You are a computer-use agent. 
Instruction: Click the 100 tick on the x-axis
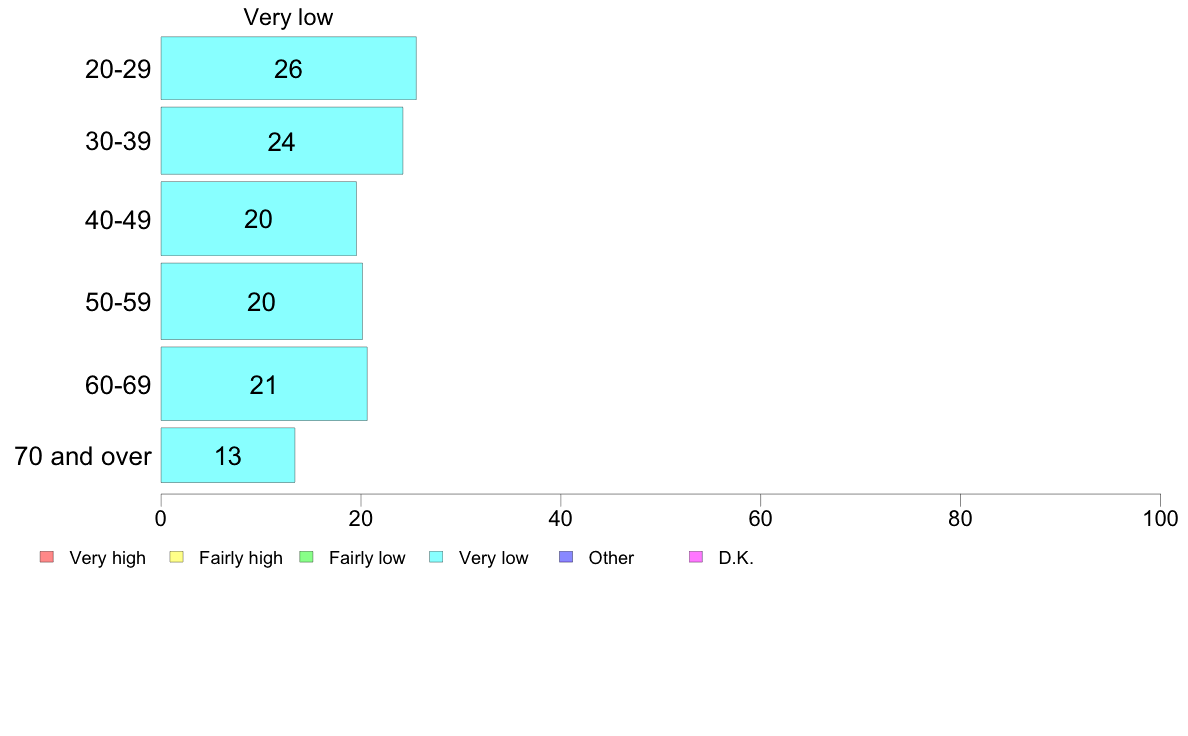click(x=1160, y=518)
